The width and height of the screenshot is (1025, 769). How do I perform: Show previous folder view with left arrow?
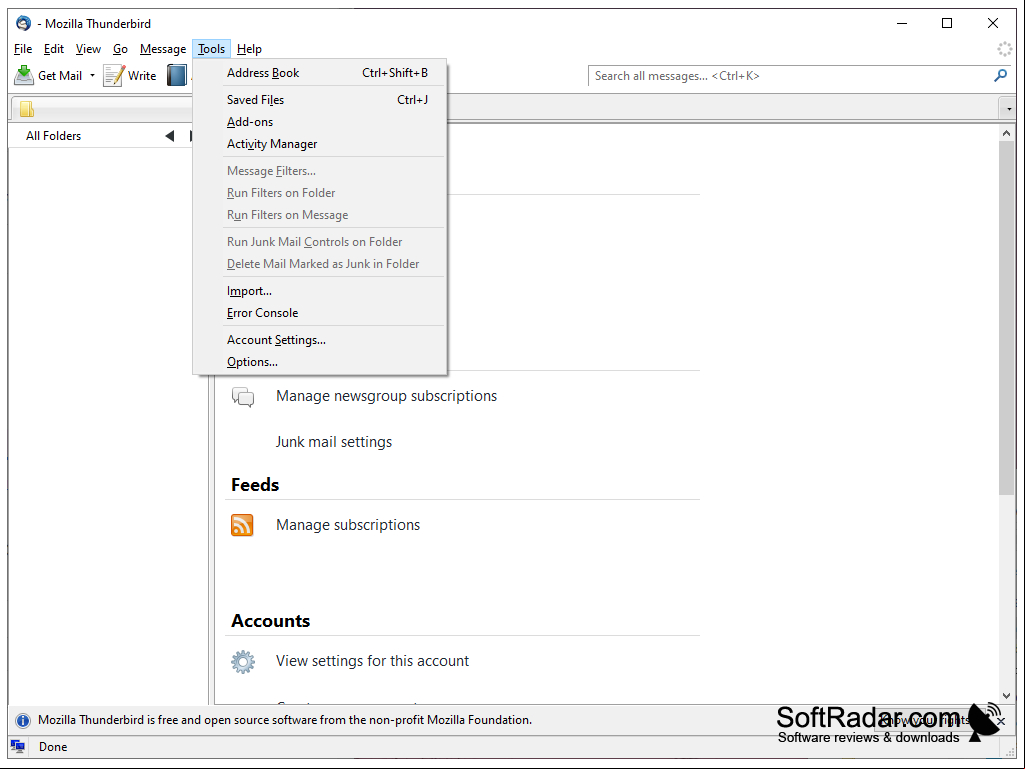pyautogui.click(x=170, y=136)
